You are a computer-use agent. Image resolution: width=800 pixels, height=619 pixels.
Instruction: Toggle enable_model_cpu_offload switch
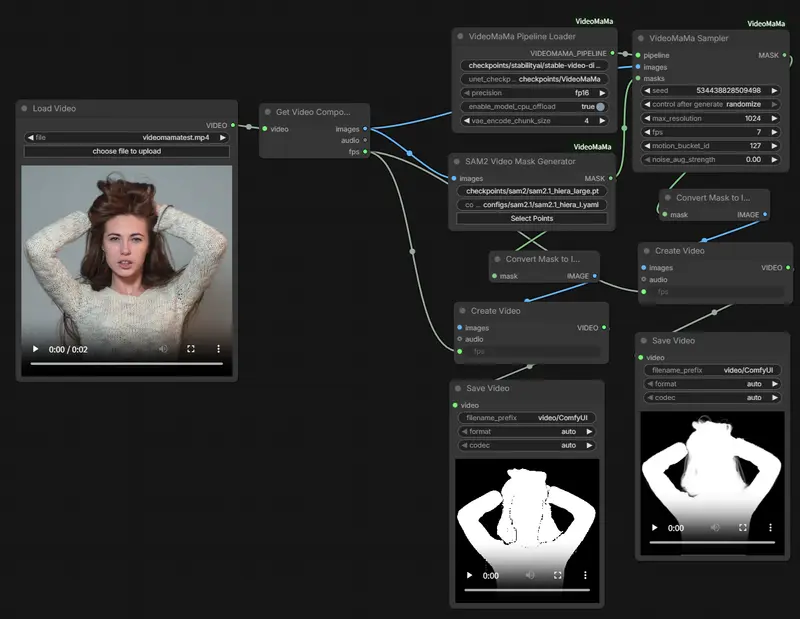pos(599,106)
